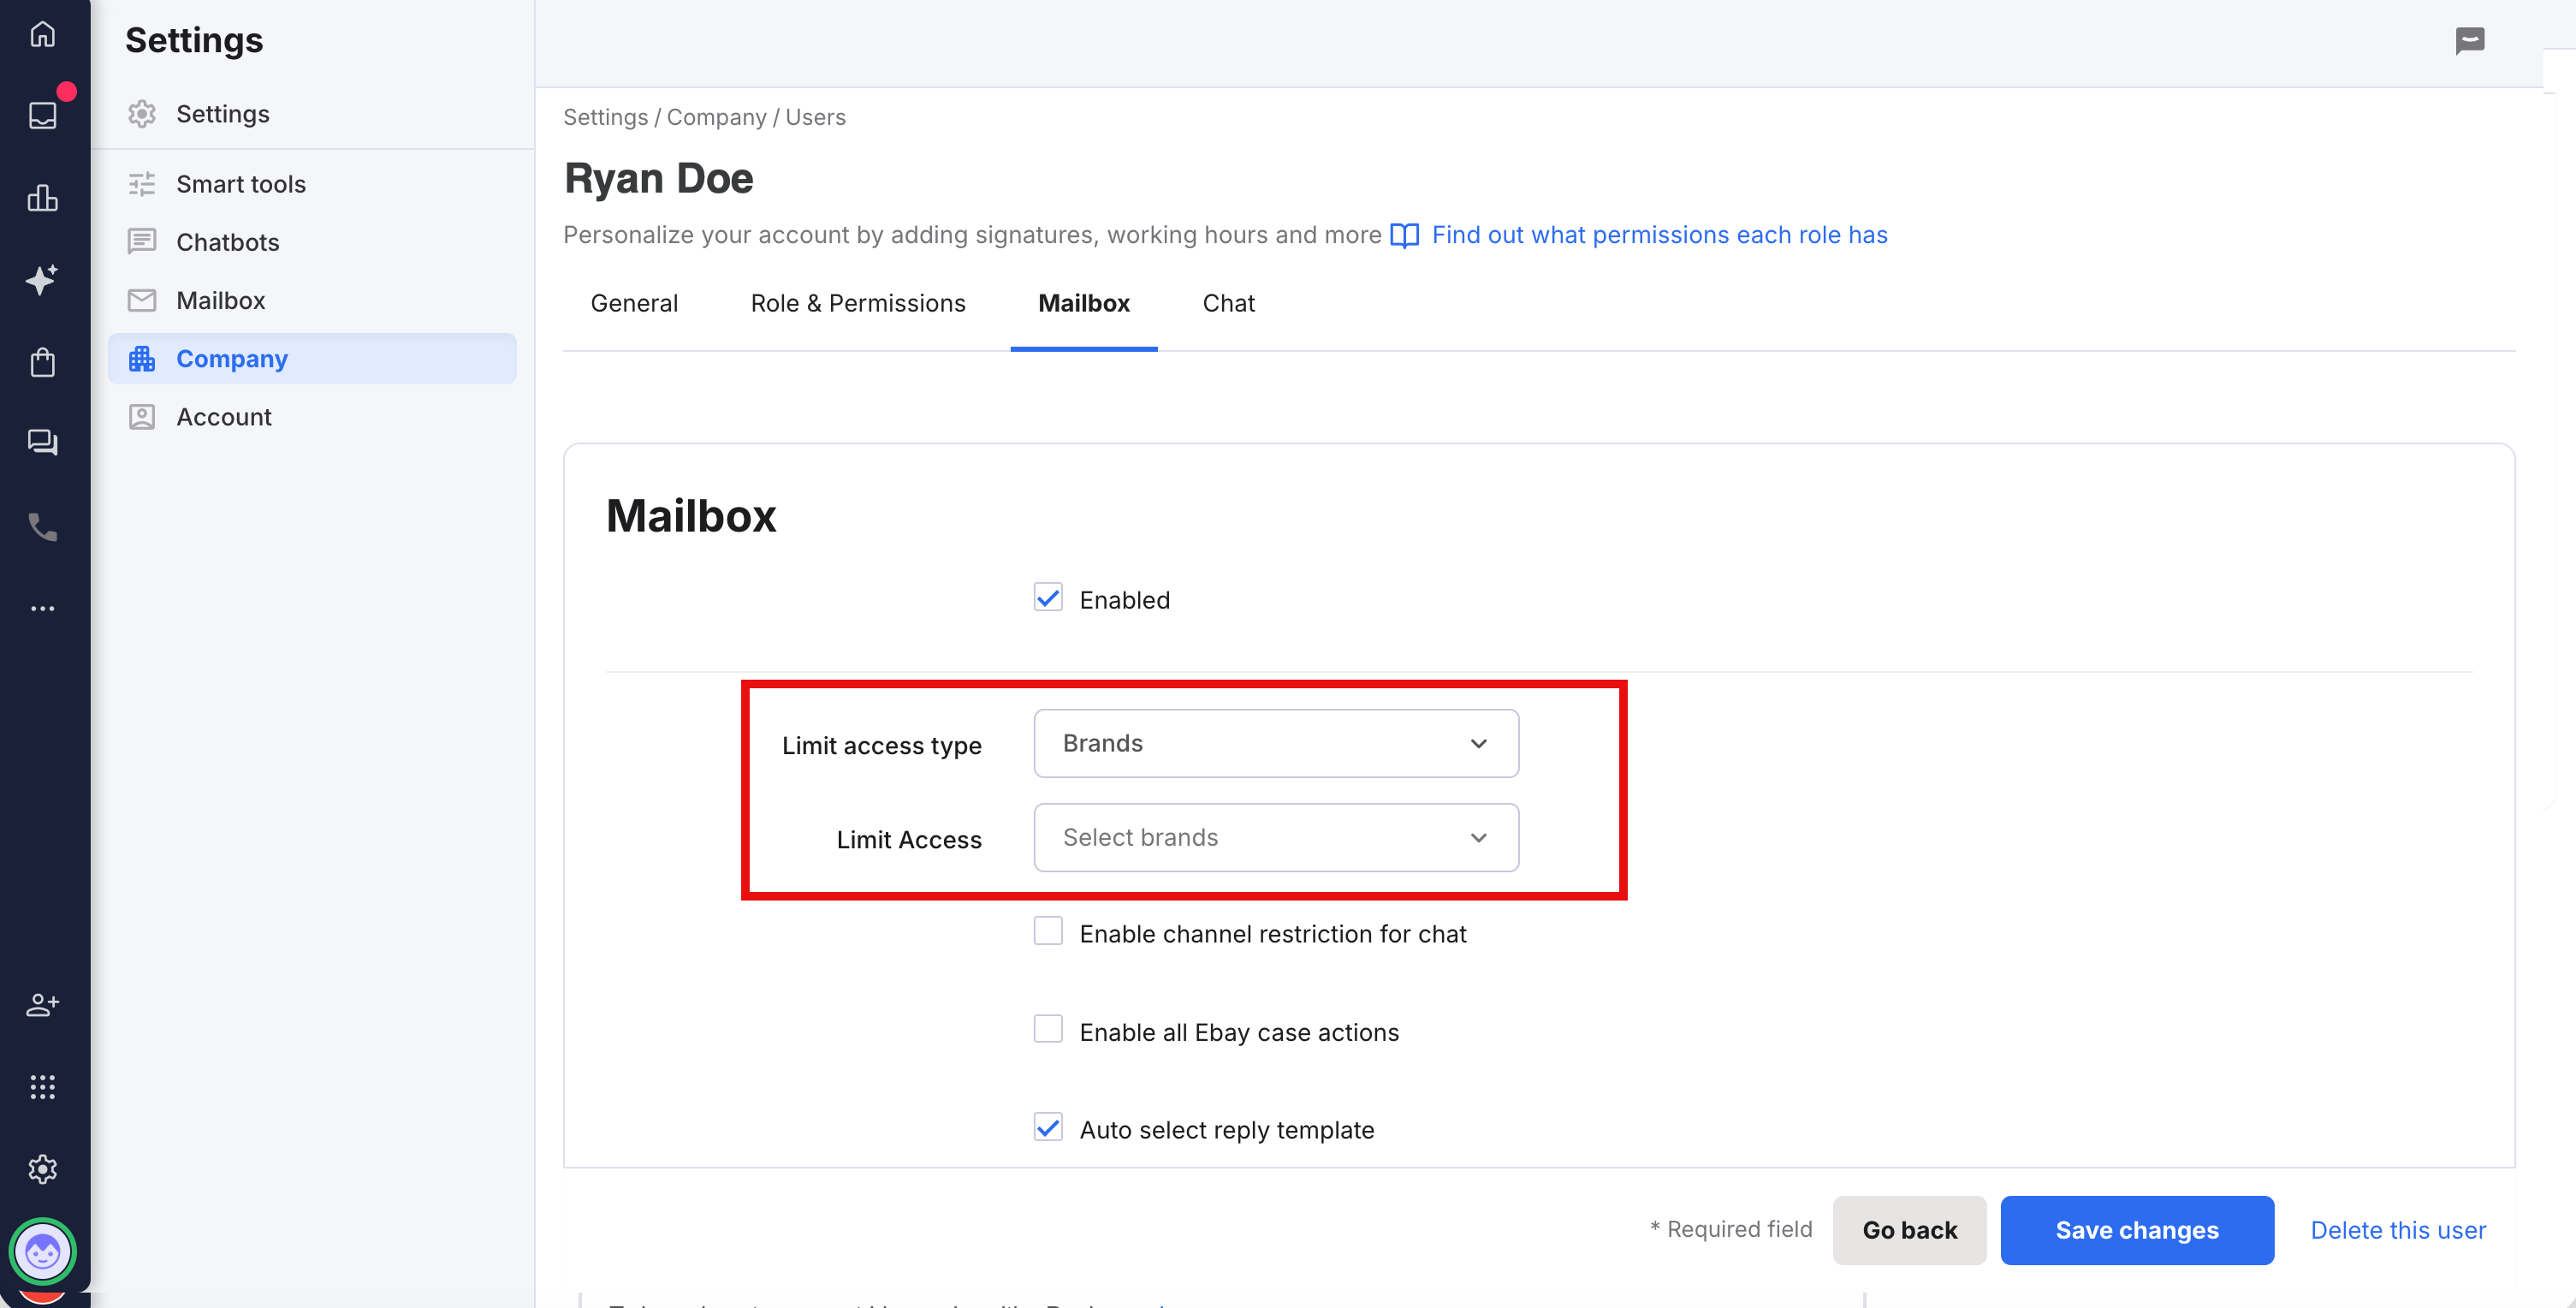Click the Settings breadcrumb link
The width and height of the screenshot is (2576, 1308).
(605, 117)
